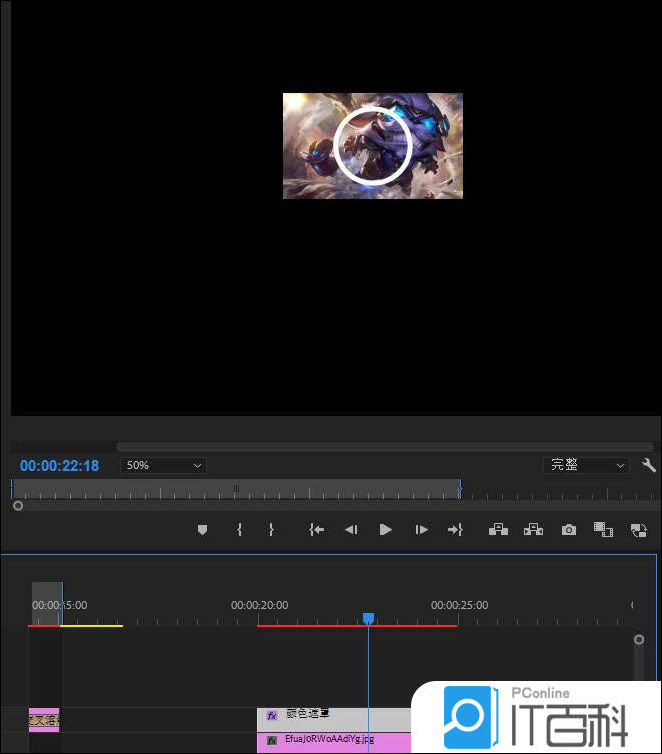Open monitor settings wrench
Screen dimensions: 662x754
[x=649, y=465]
